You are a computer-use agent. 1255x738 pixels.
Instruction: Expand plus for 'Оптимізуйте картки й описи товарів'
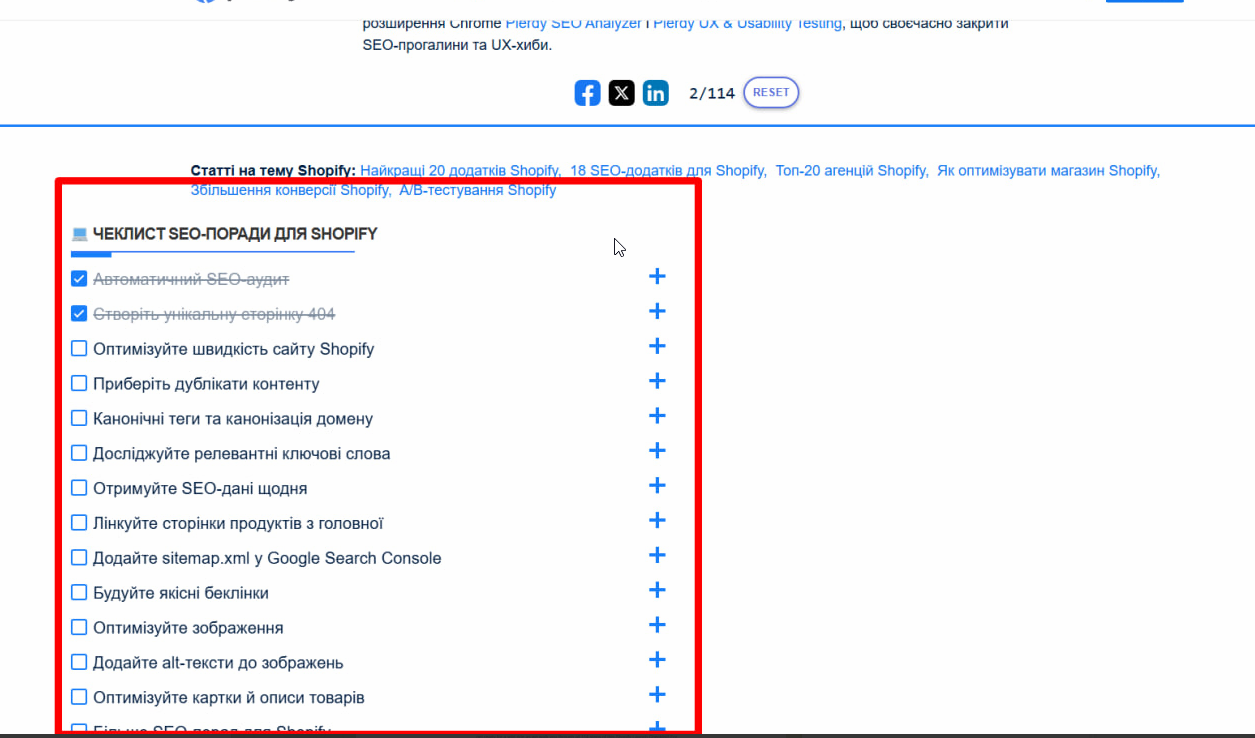point(657,695)
